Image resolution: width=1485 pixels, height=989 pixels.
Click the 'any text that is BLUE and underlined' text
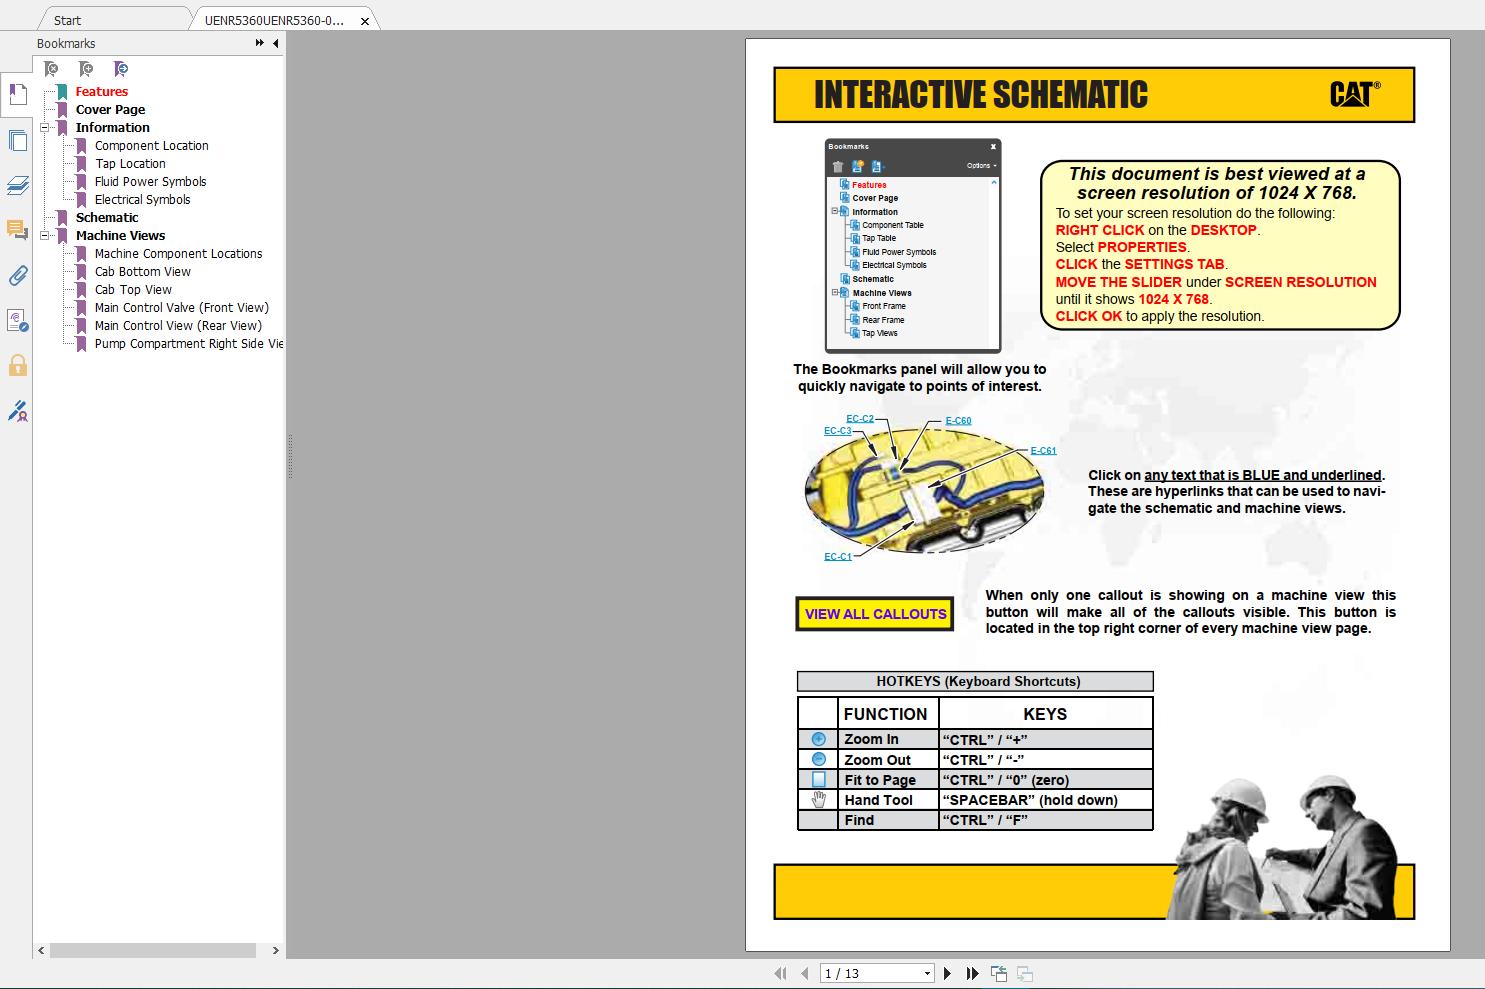tap(1263, 475)
